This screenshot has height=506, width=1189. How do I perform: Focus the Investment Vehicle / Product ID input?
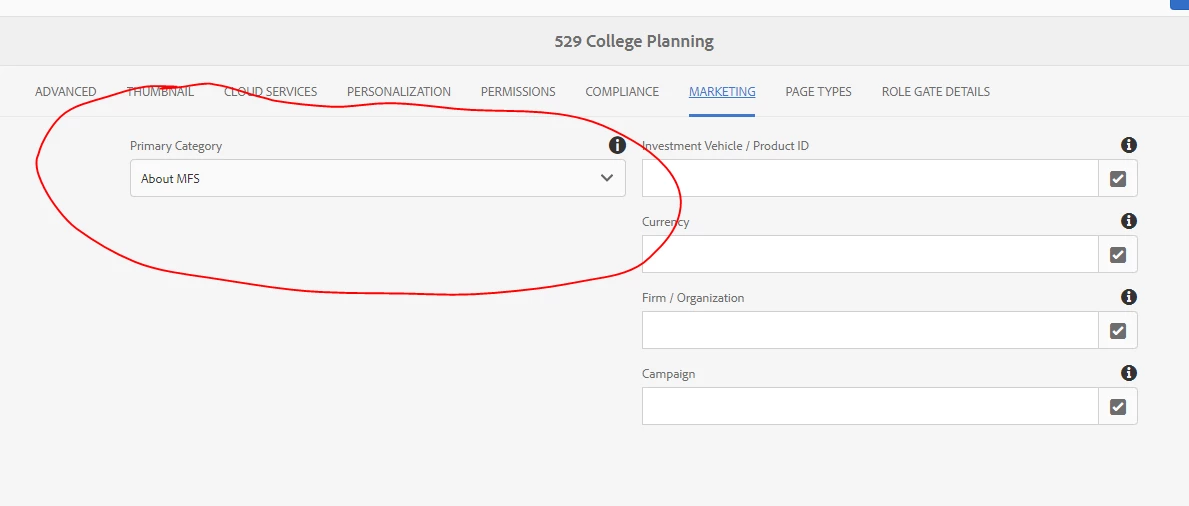tap(871, 178)
